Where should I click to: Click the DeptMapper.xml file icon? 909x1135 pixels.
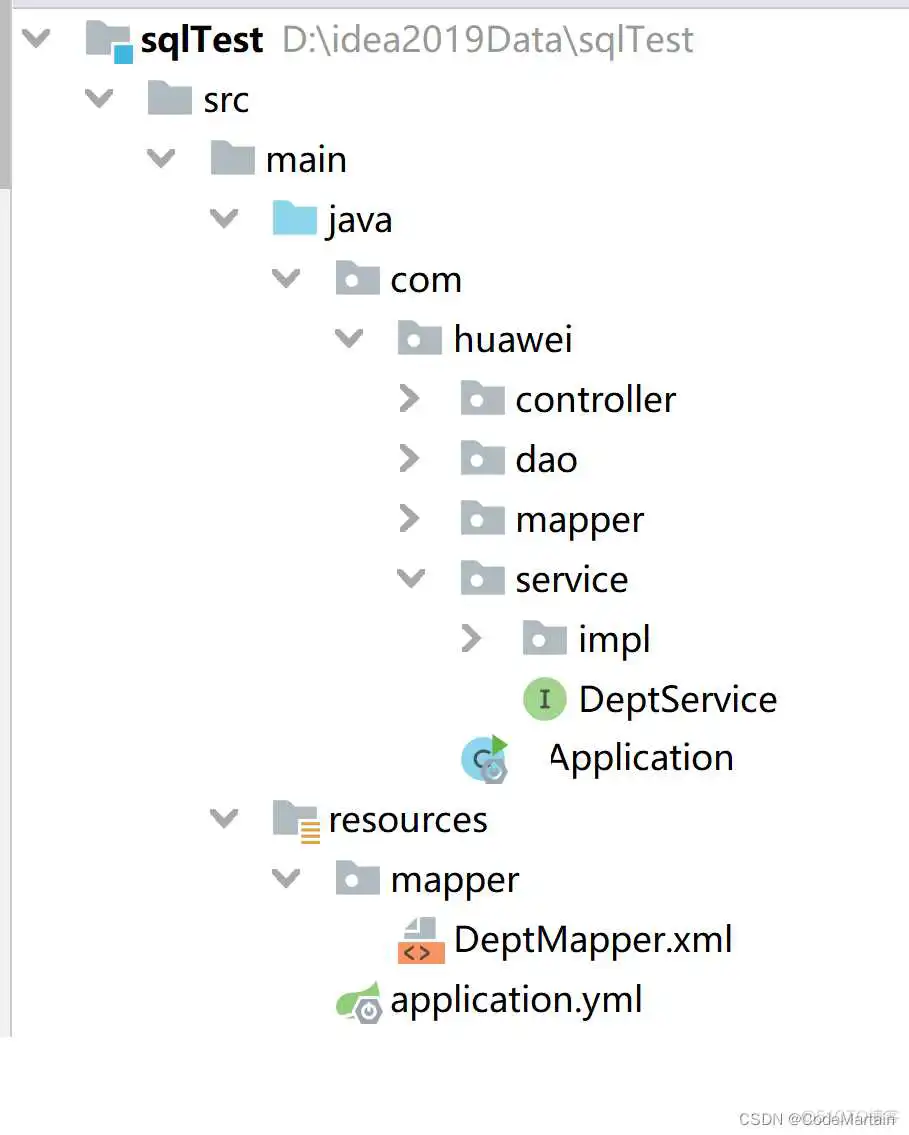coord(420,940)
